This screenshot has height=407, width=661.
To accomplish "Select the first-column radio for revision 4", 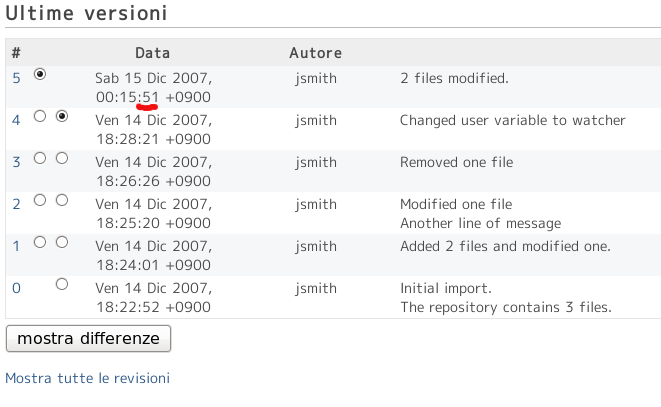I will coord(40,116).
